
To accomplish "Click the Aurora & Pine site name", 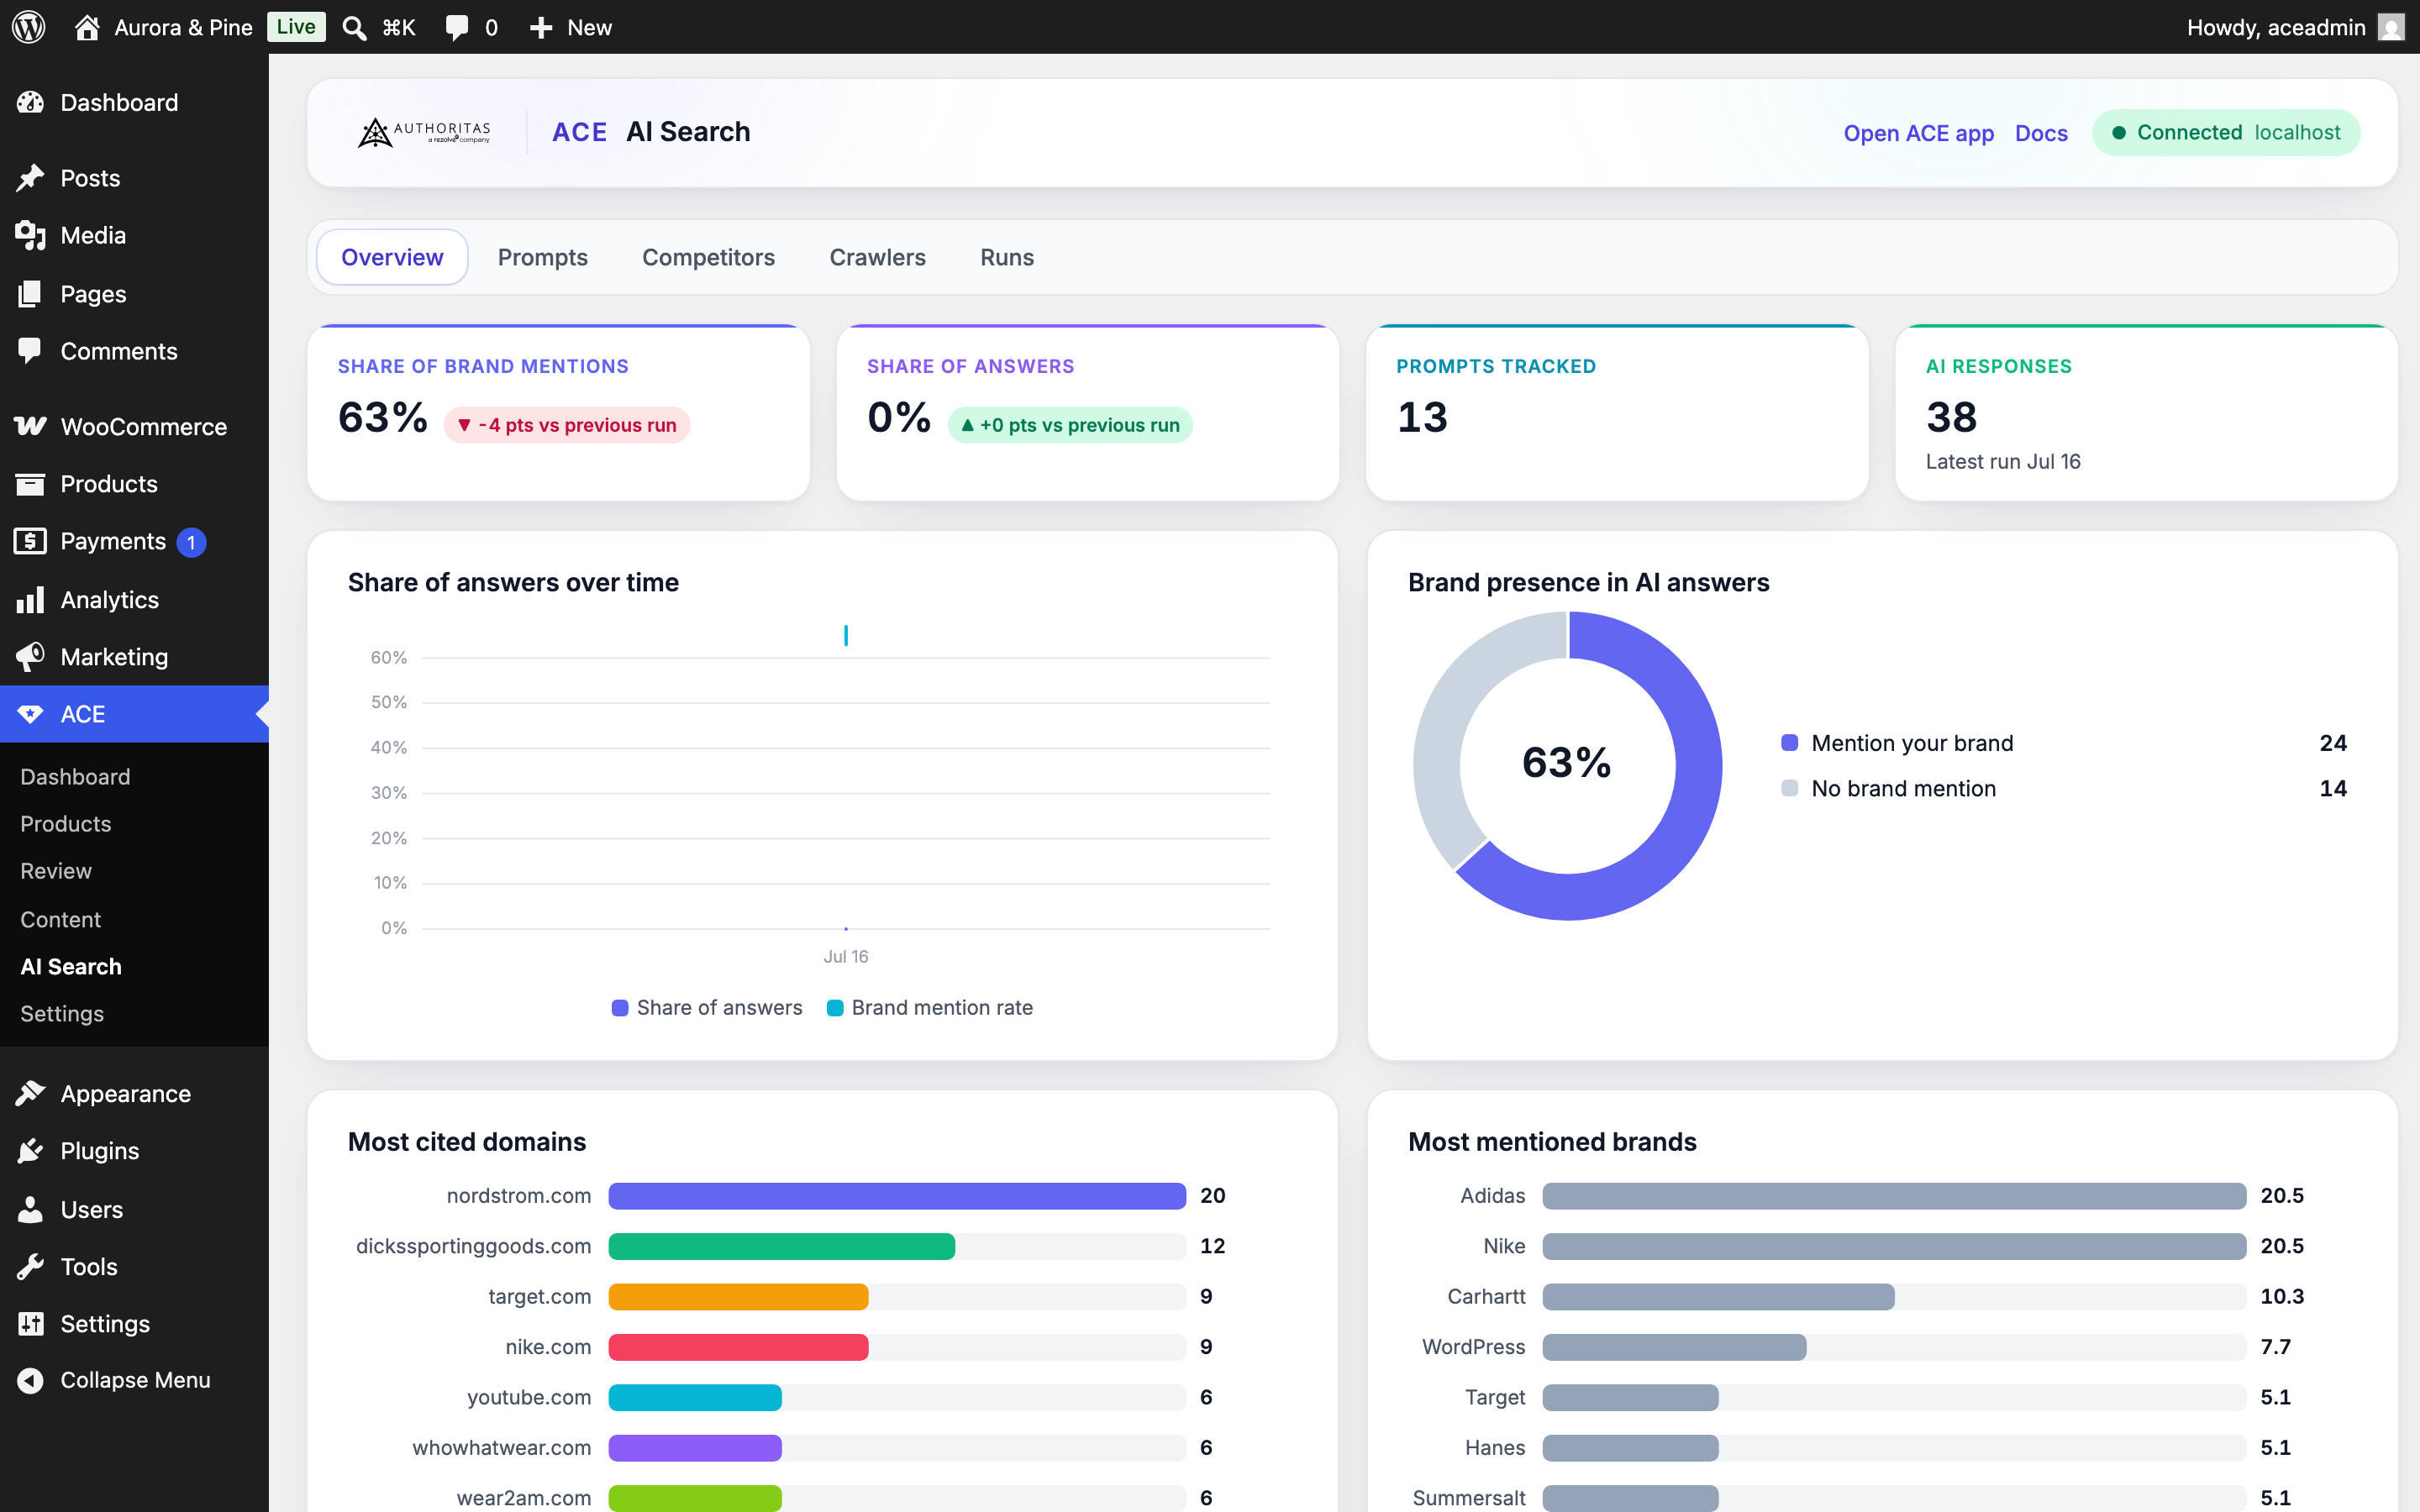I will [183, 27].
